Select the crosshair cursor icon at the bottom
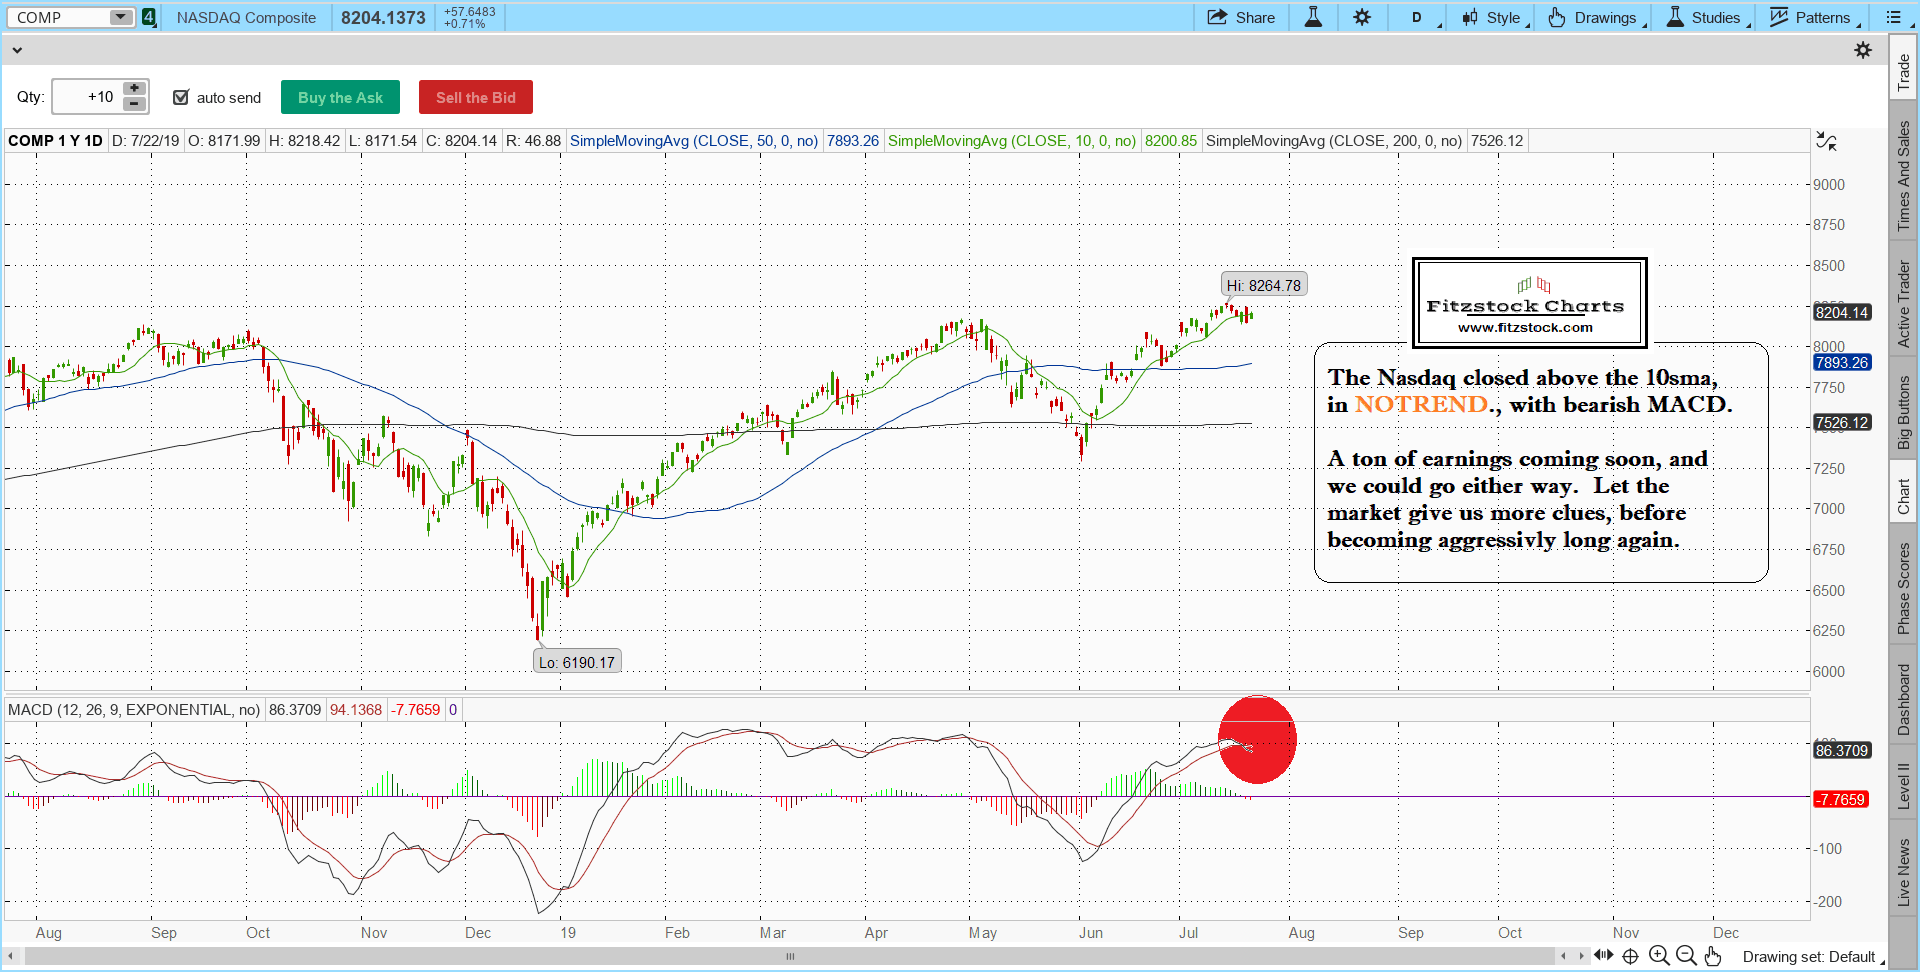This screenshot has height=972, width=1920. point(1630,956)
